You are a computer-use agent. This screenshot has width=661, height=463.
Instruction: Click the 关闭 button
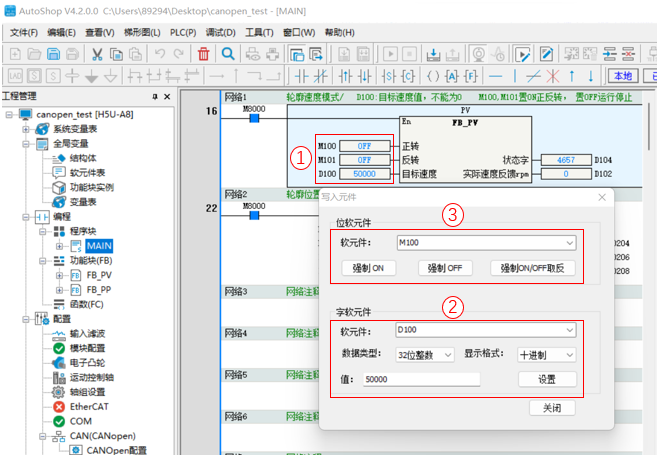[x=552, y=408]
